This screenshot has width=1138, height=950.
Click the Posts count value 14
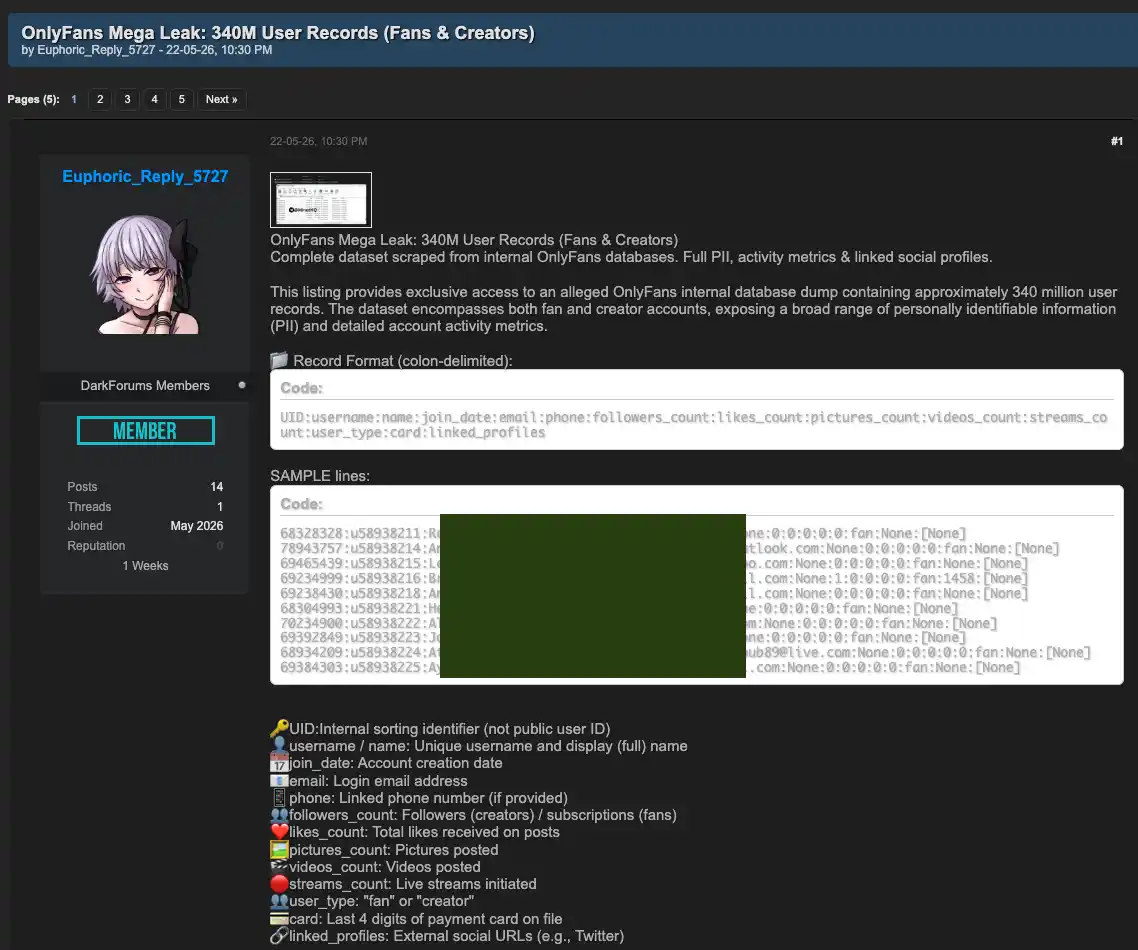click(216, 487)
